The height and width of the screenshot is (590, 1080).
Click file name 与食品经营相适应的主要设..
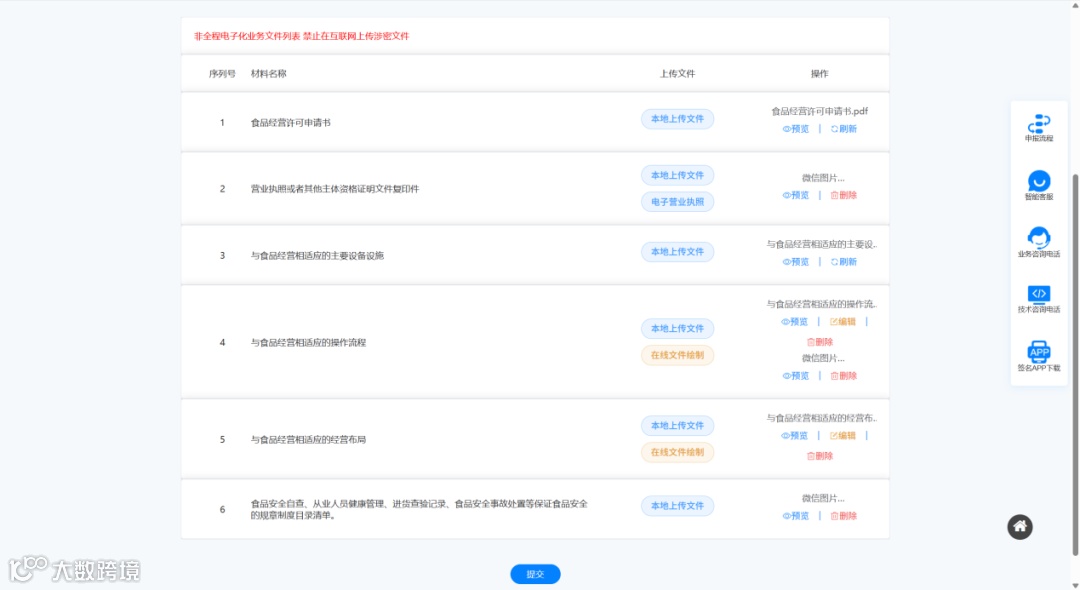822,244
